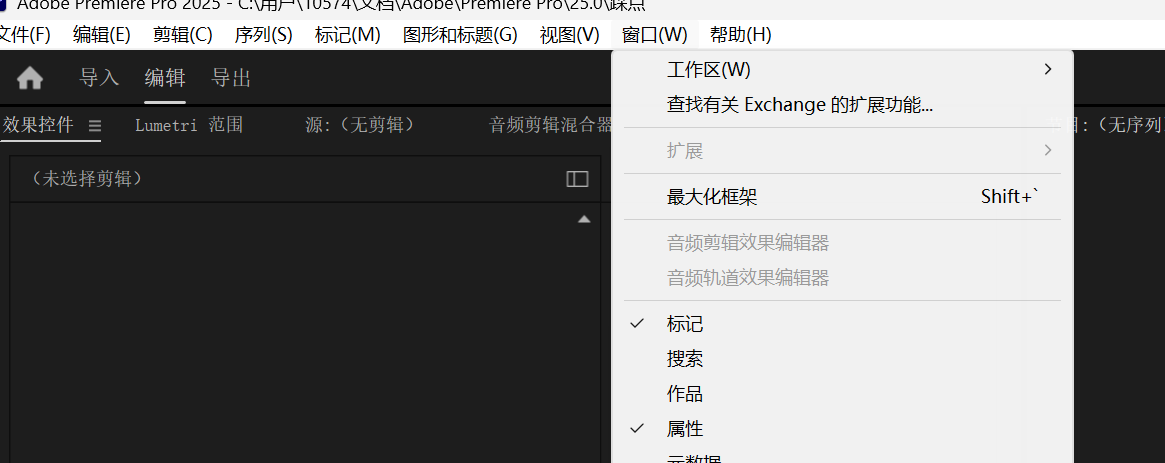Go to the Home screen icon
Screen dimensions: 1165x463
click(30, 78)
